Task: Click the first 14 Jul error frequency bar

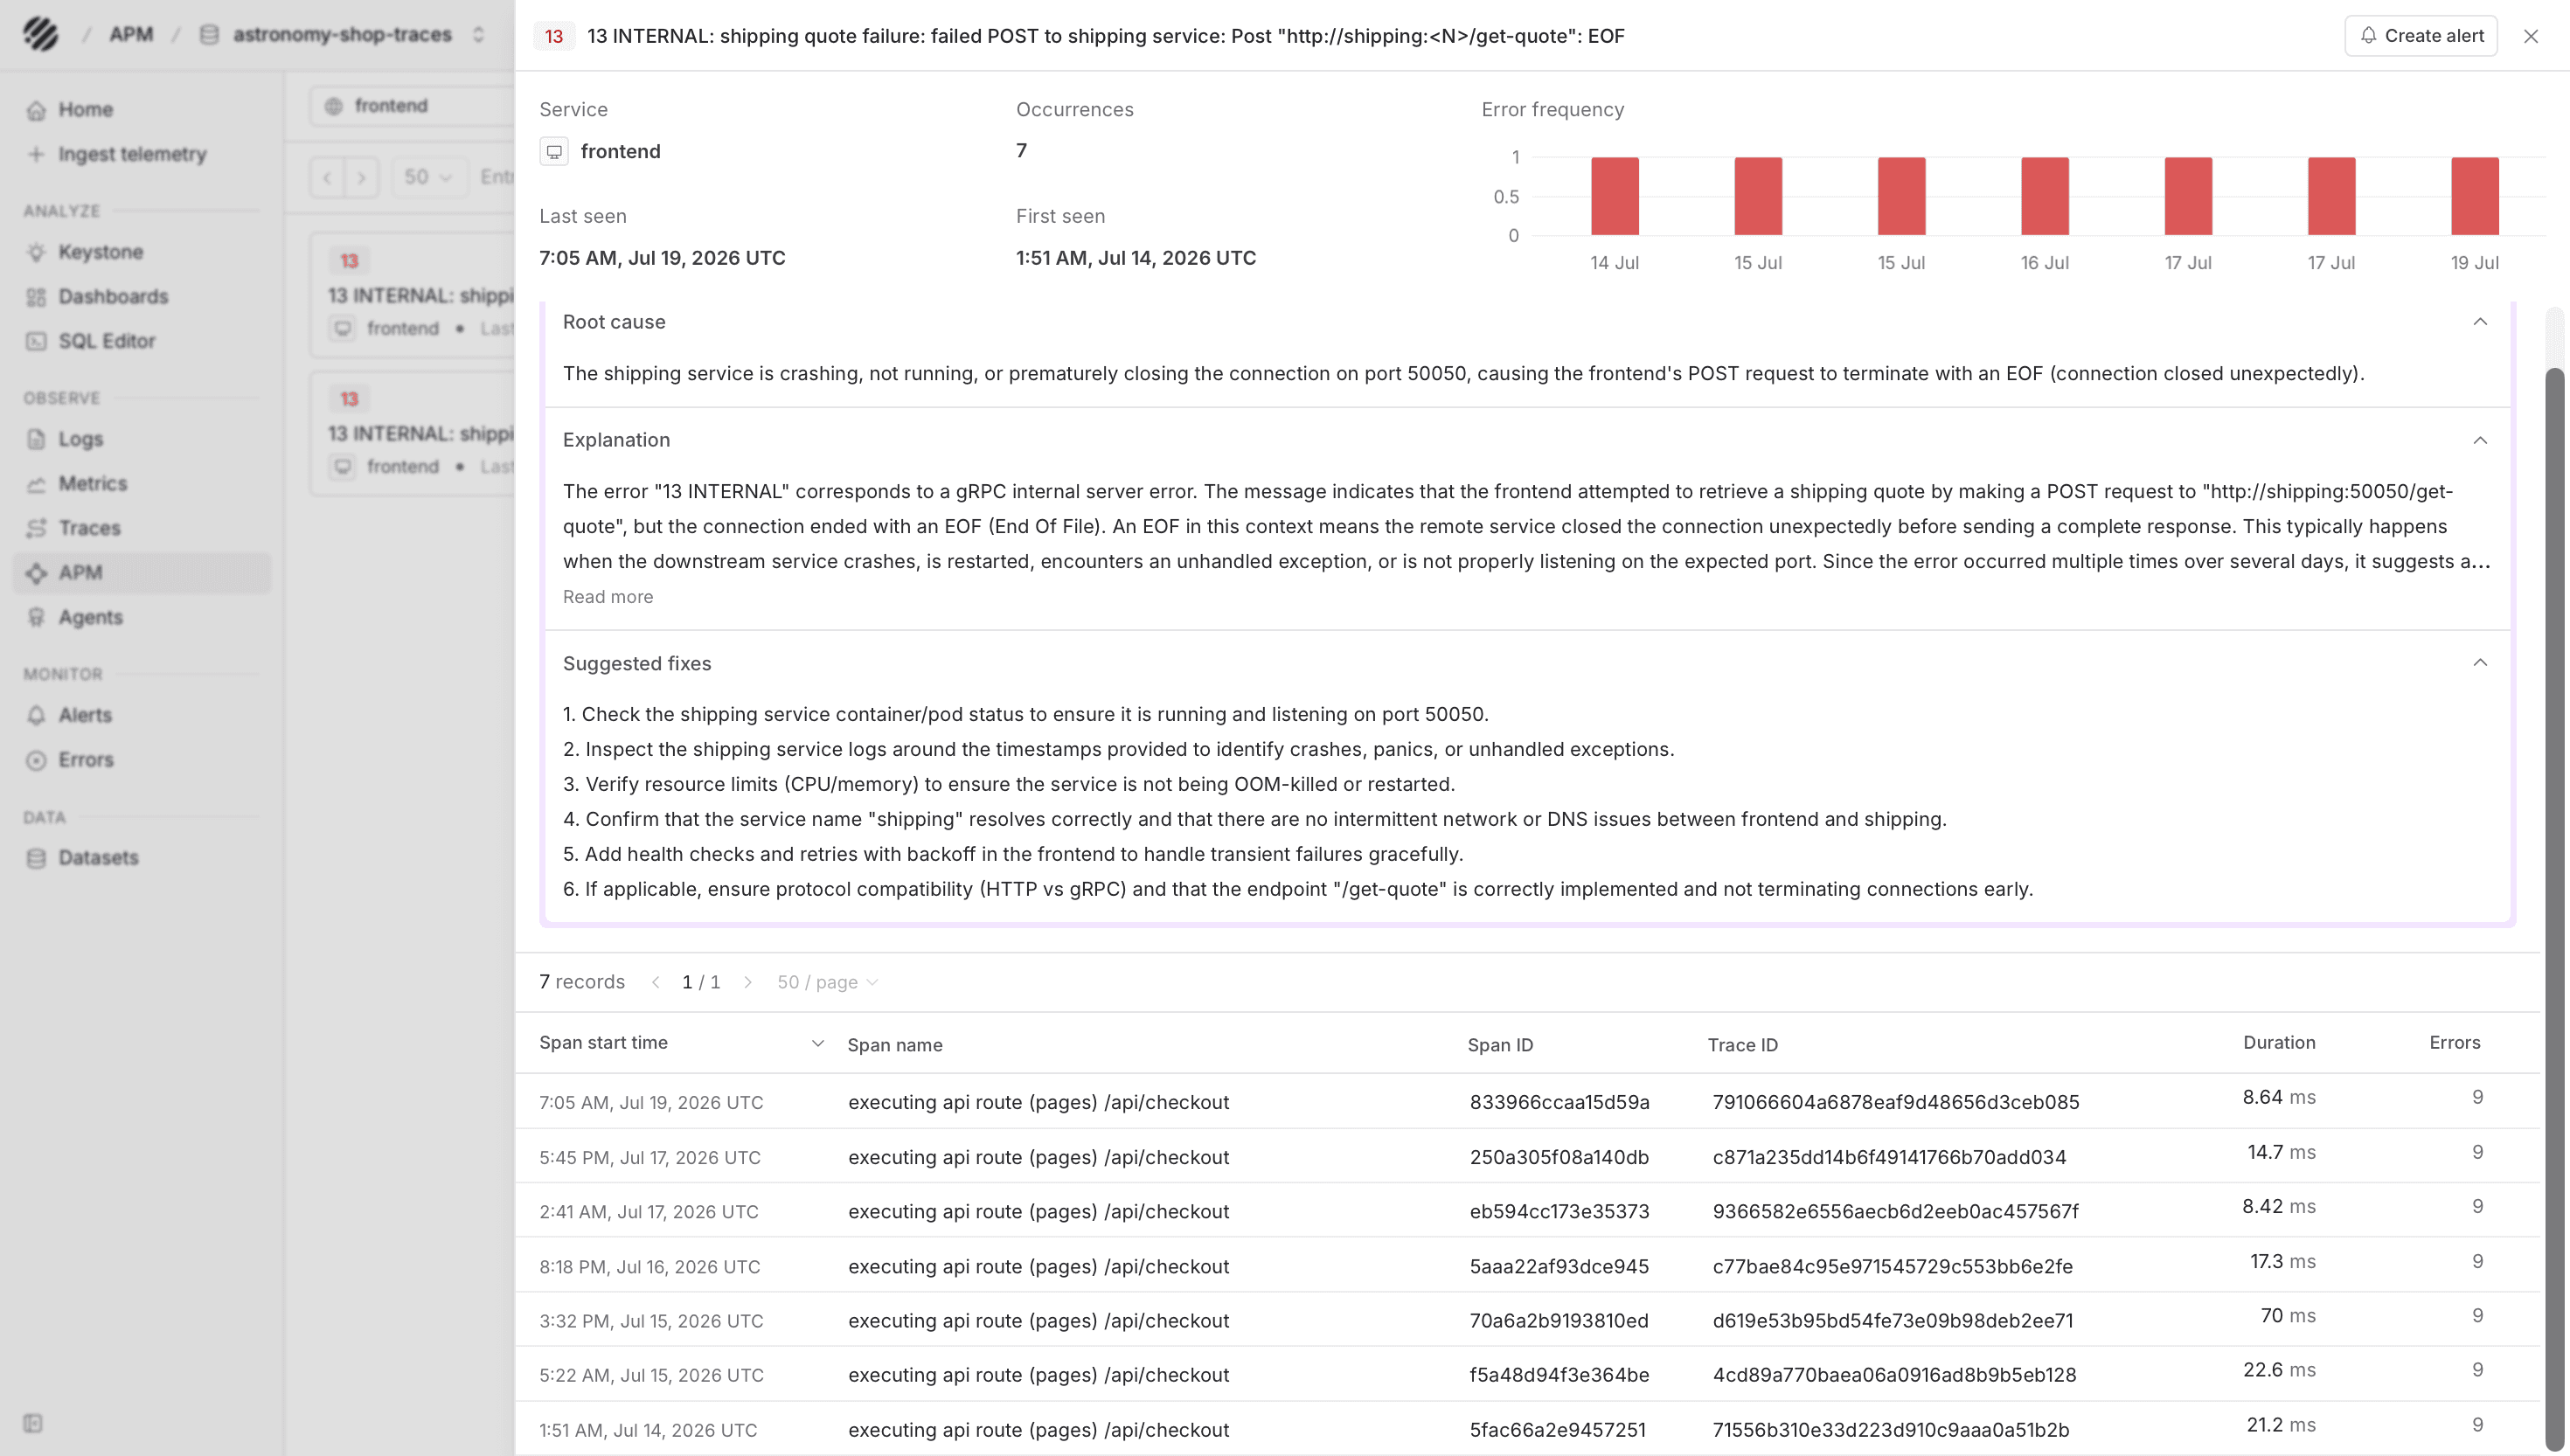Action: (1614, 196)
